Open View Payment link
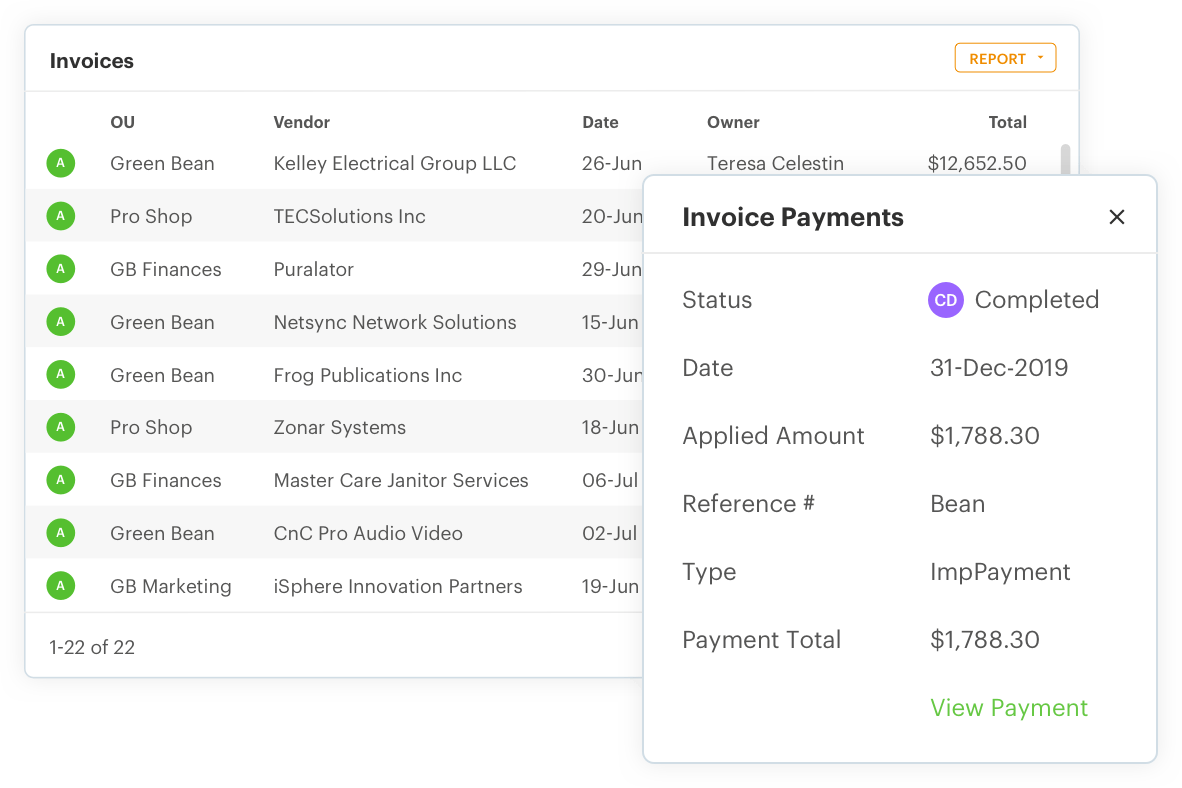The image size is (1182, 788). pos(1008,707)
